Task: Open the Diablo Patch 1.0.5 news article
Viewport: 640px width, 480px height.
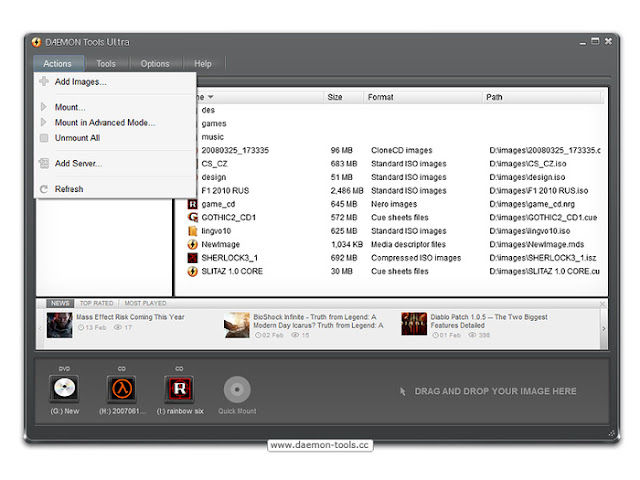Action: (489, 321)
